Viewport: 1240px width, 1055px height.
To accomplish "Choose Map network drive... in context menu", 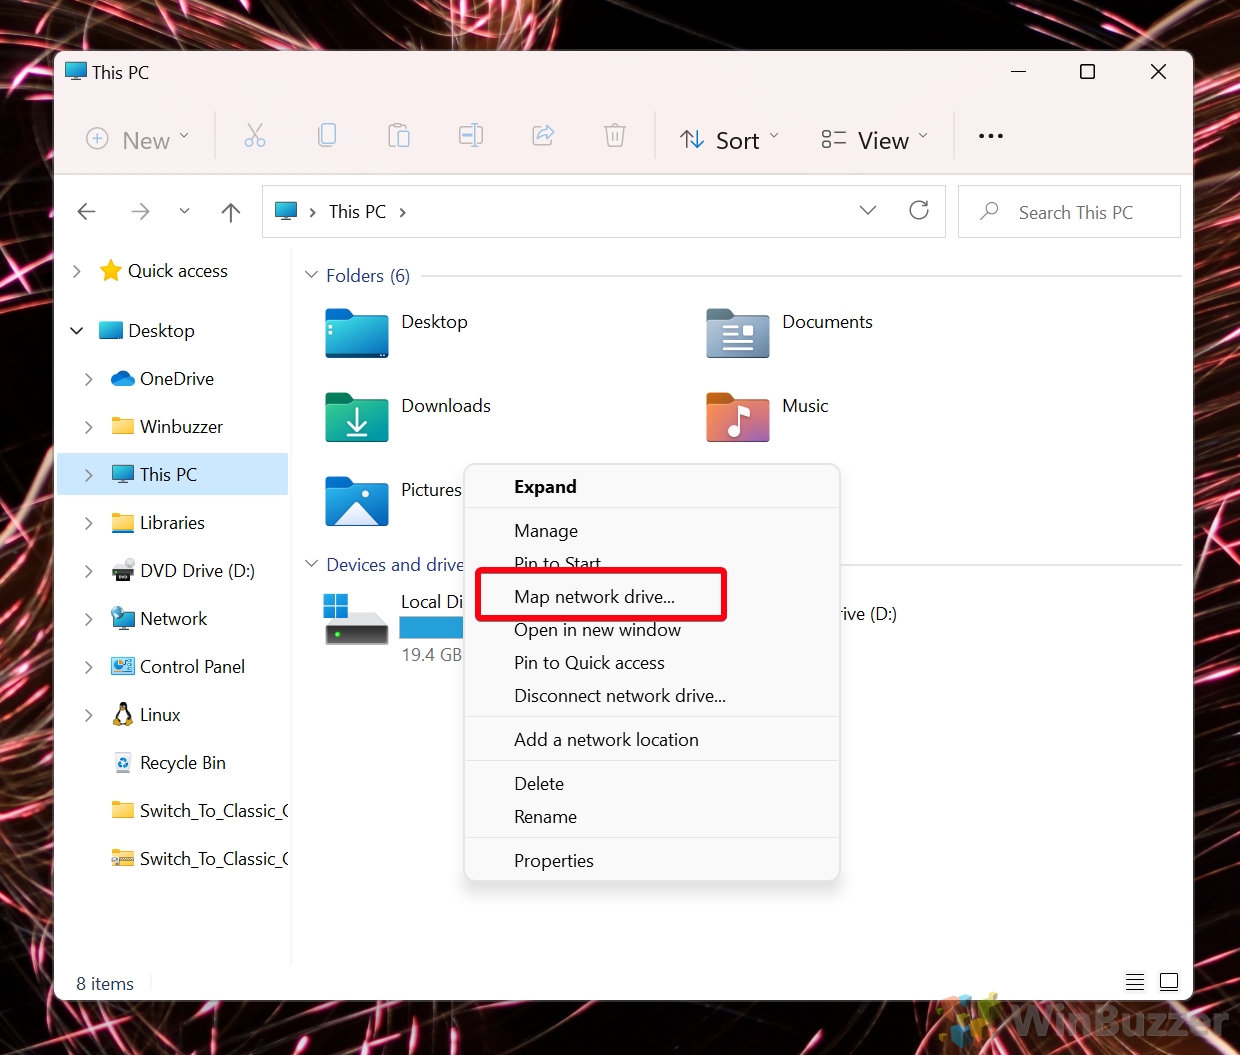I will click(652, 597).
